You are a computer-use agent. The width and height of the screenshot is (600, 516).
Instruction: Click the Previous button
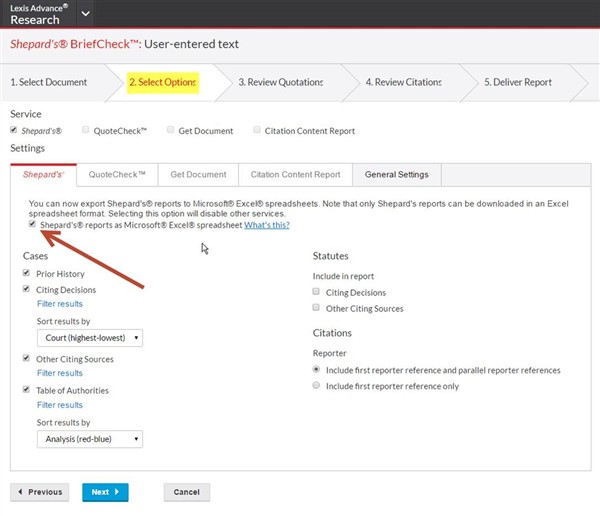[x=40, y=492]
